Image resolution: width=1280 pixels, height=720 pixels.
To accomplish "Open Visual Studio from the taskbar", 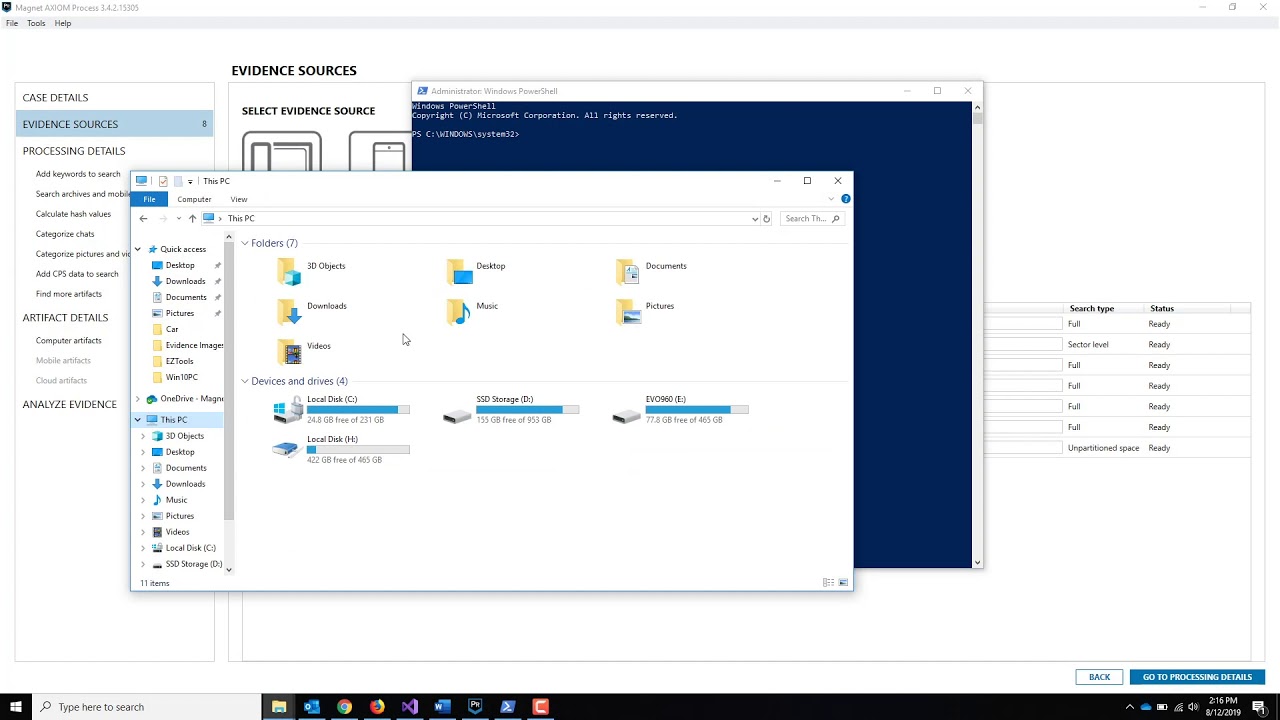I will pos(410,707).
